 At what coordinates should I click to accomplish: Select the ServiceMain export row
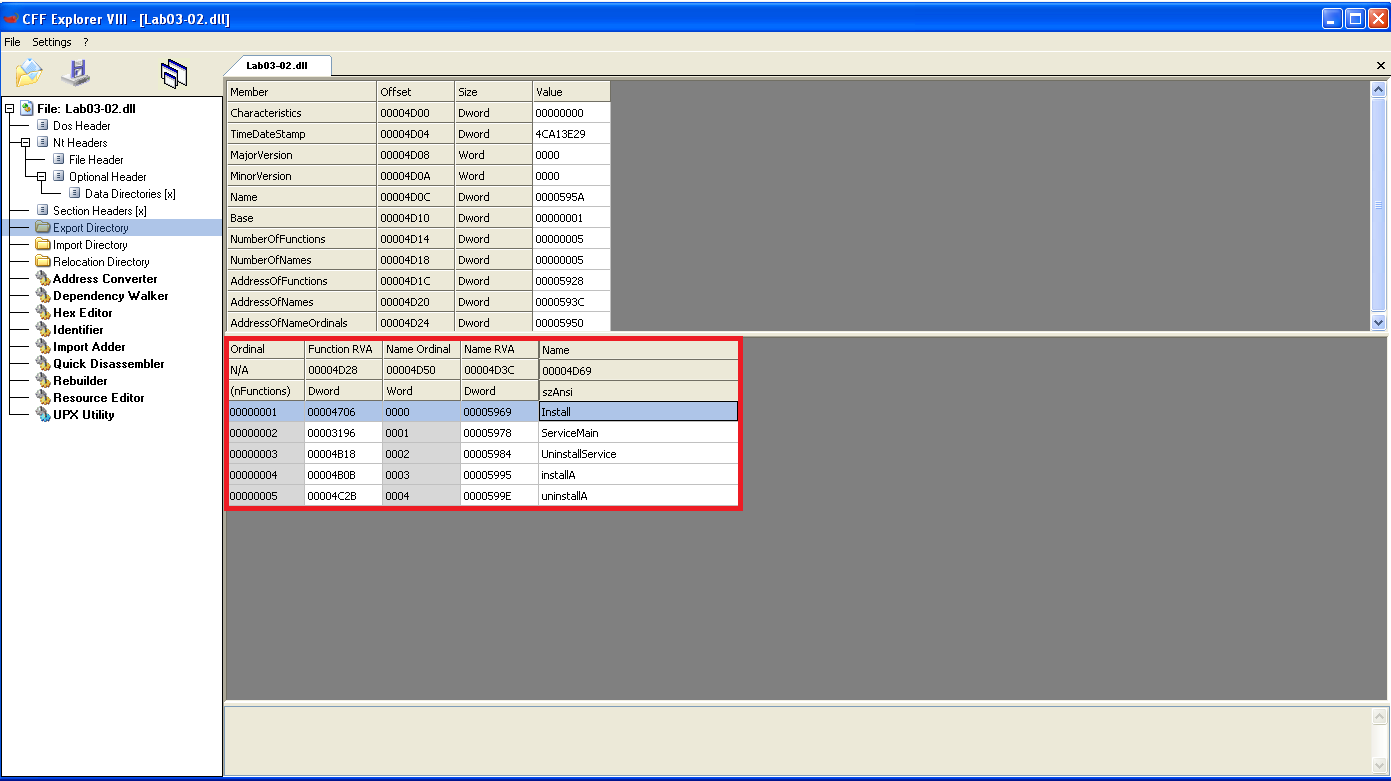(569, 433)
